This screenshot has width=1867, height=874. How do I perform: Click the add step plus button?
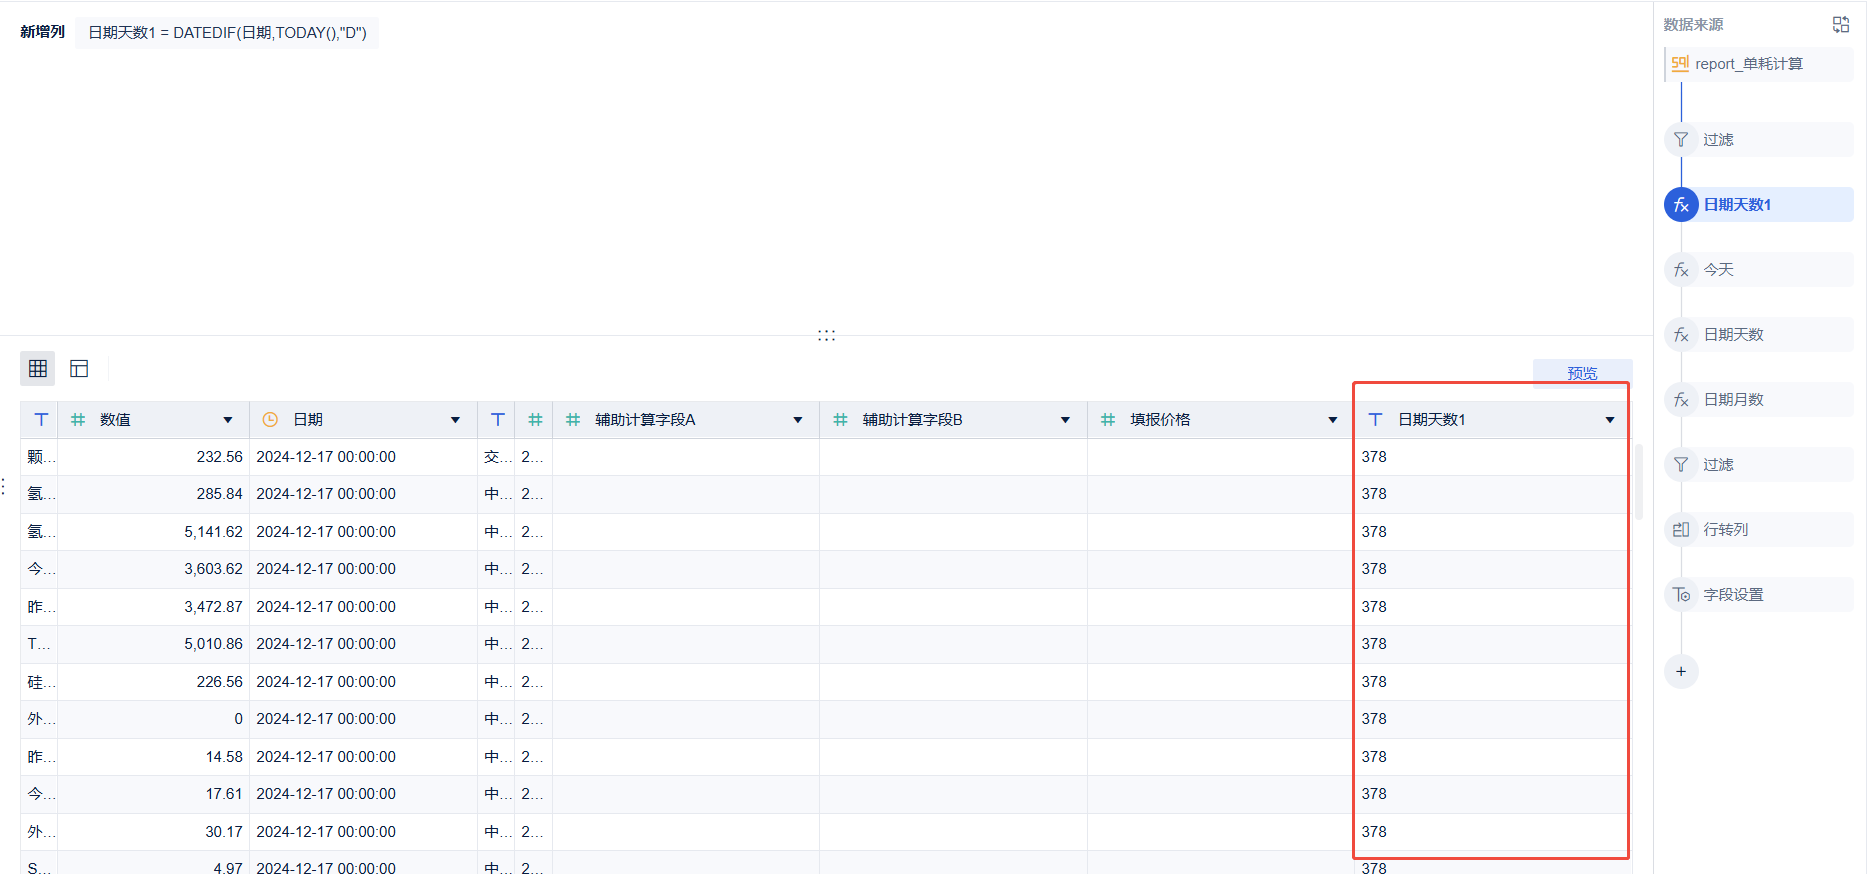pyautogui.click(x=1681, y=671)
